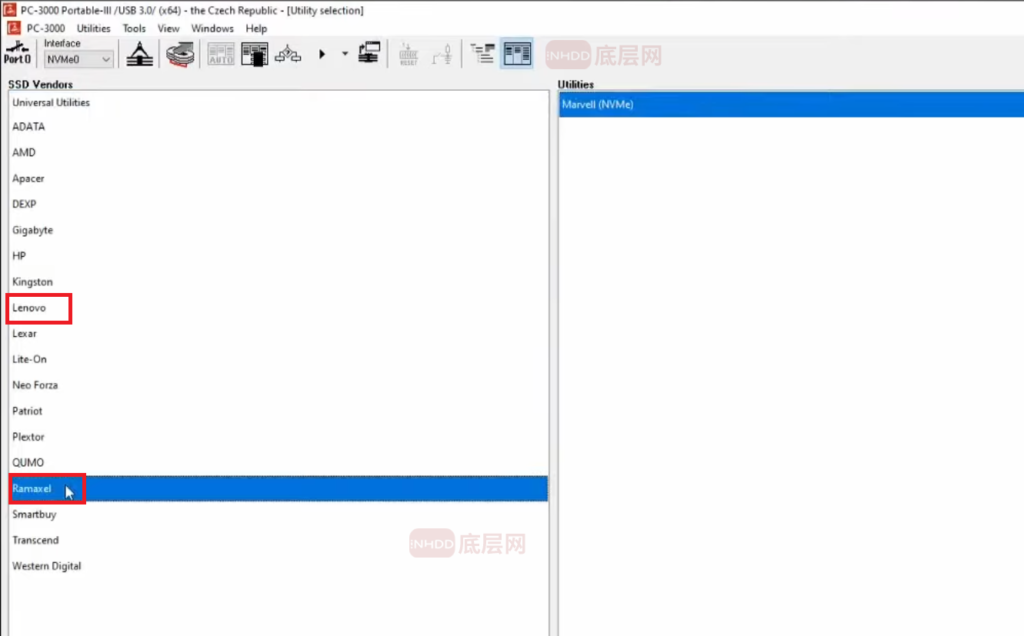Choose Marvell (NVMe) utility
The width and height of the screenshot is (1024, 636).
791,104
